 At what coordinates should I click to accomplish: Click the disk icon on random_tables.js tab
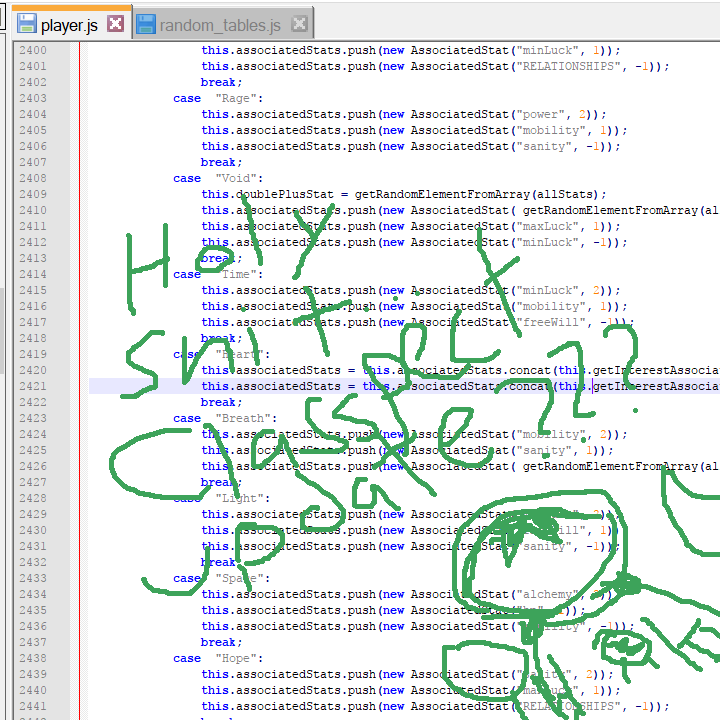pyautogui.click(x=147, y=24)
